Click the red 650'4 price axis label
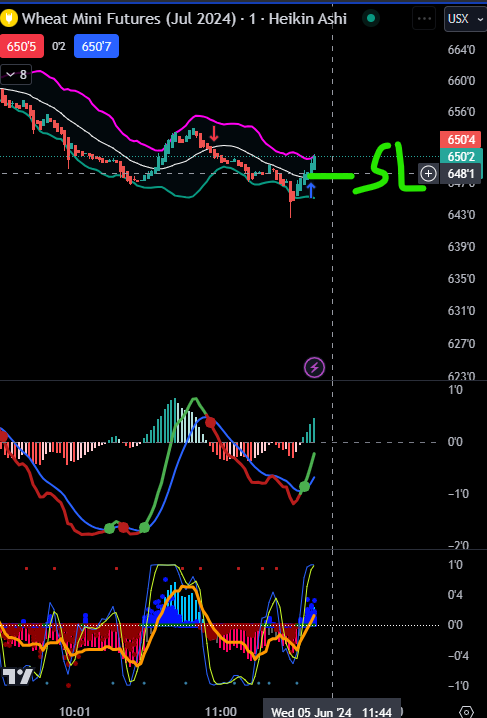The width and height of the screenshot is (487, 718). coord(462,140)
